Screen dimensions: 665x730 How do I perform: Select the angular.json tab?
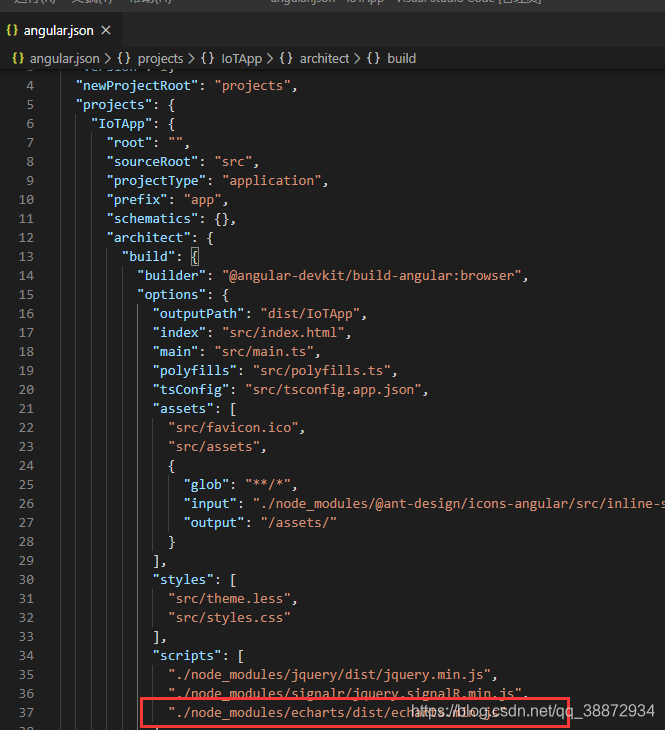[61, 30]
